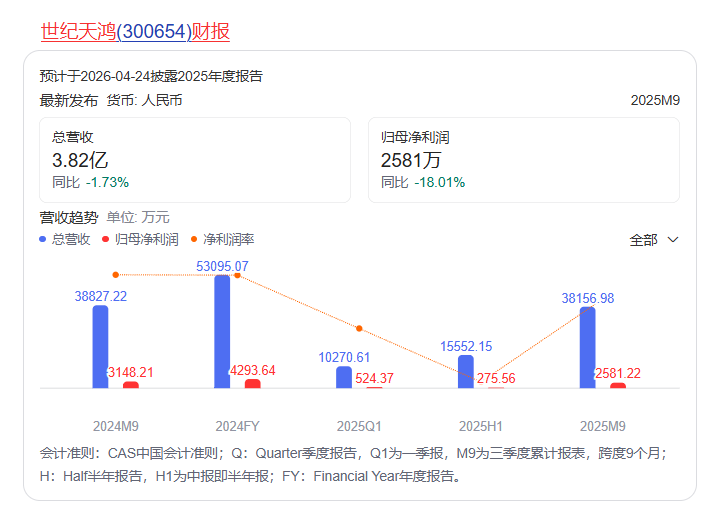722x505 pixels.
Task: Select the 归母净利润 2581万 summary card
Action: [x=523, y=160]
